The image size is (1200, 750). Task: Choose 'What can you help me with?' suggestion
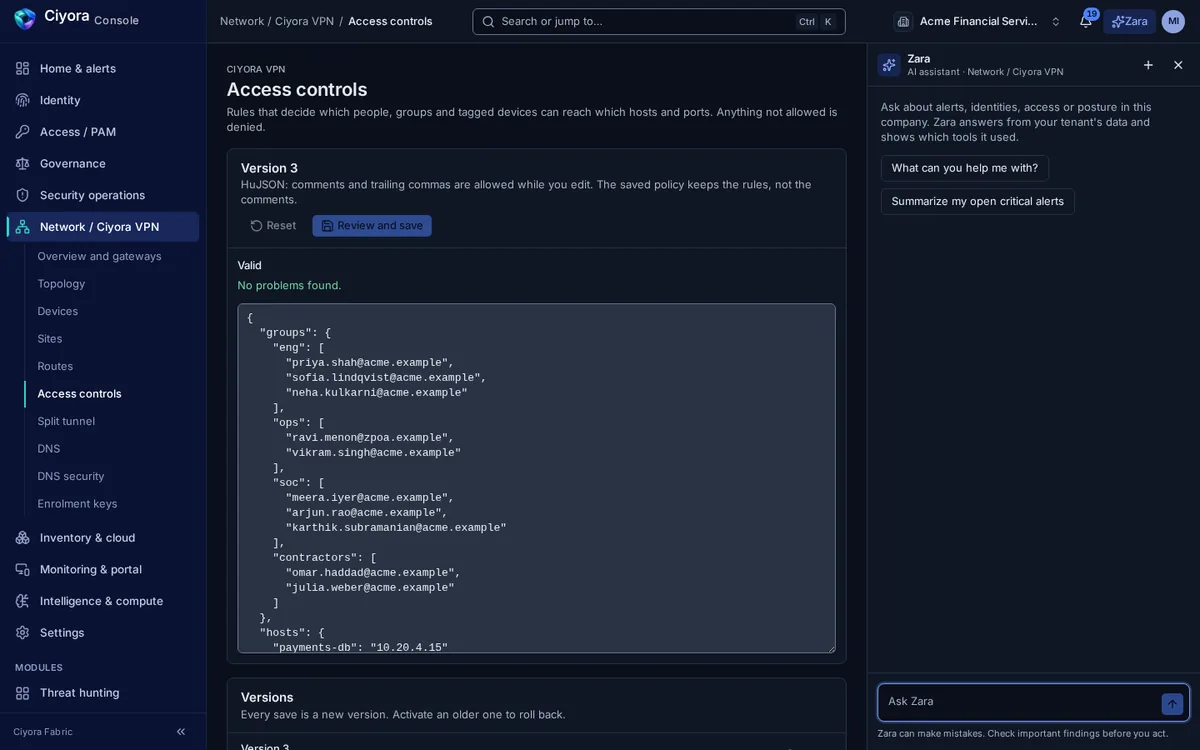tap(965, 168)
